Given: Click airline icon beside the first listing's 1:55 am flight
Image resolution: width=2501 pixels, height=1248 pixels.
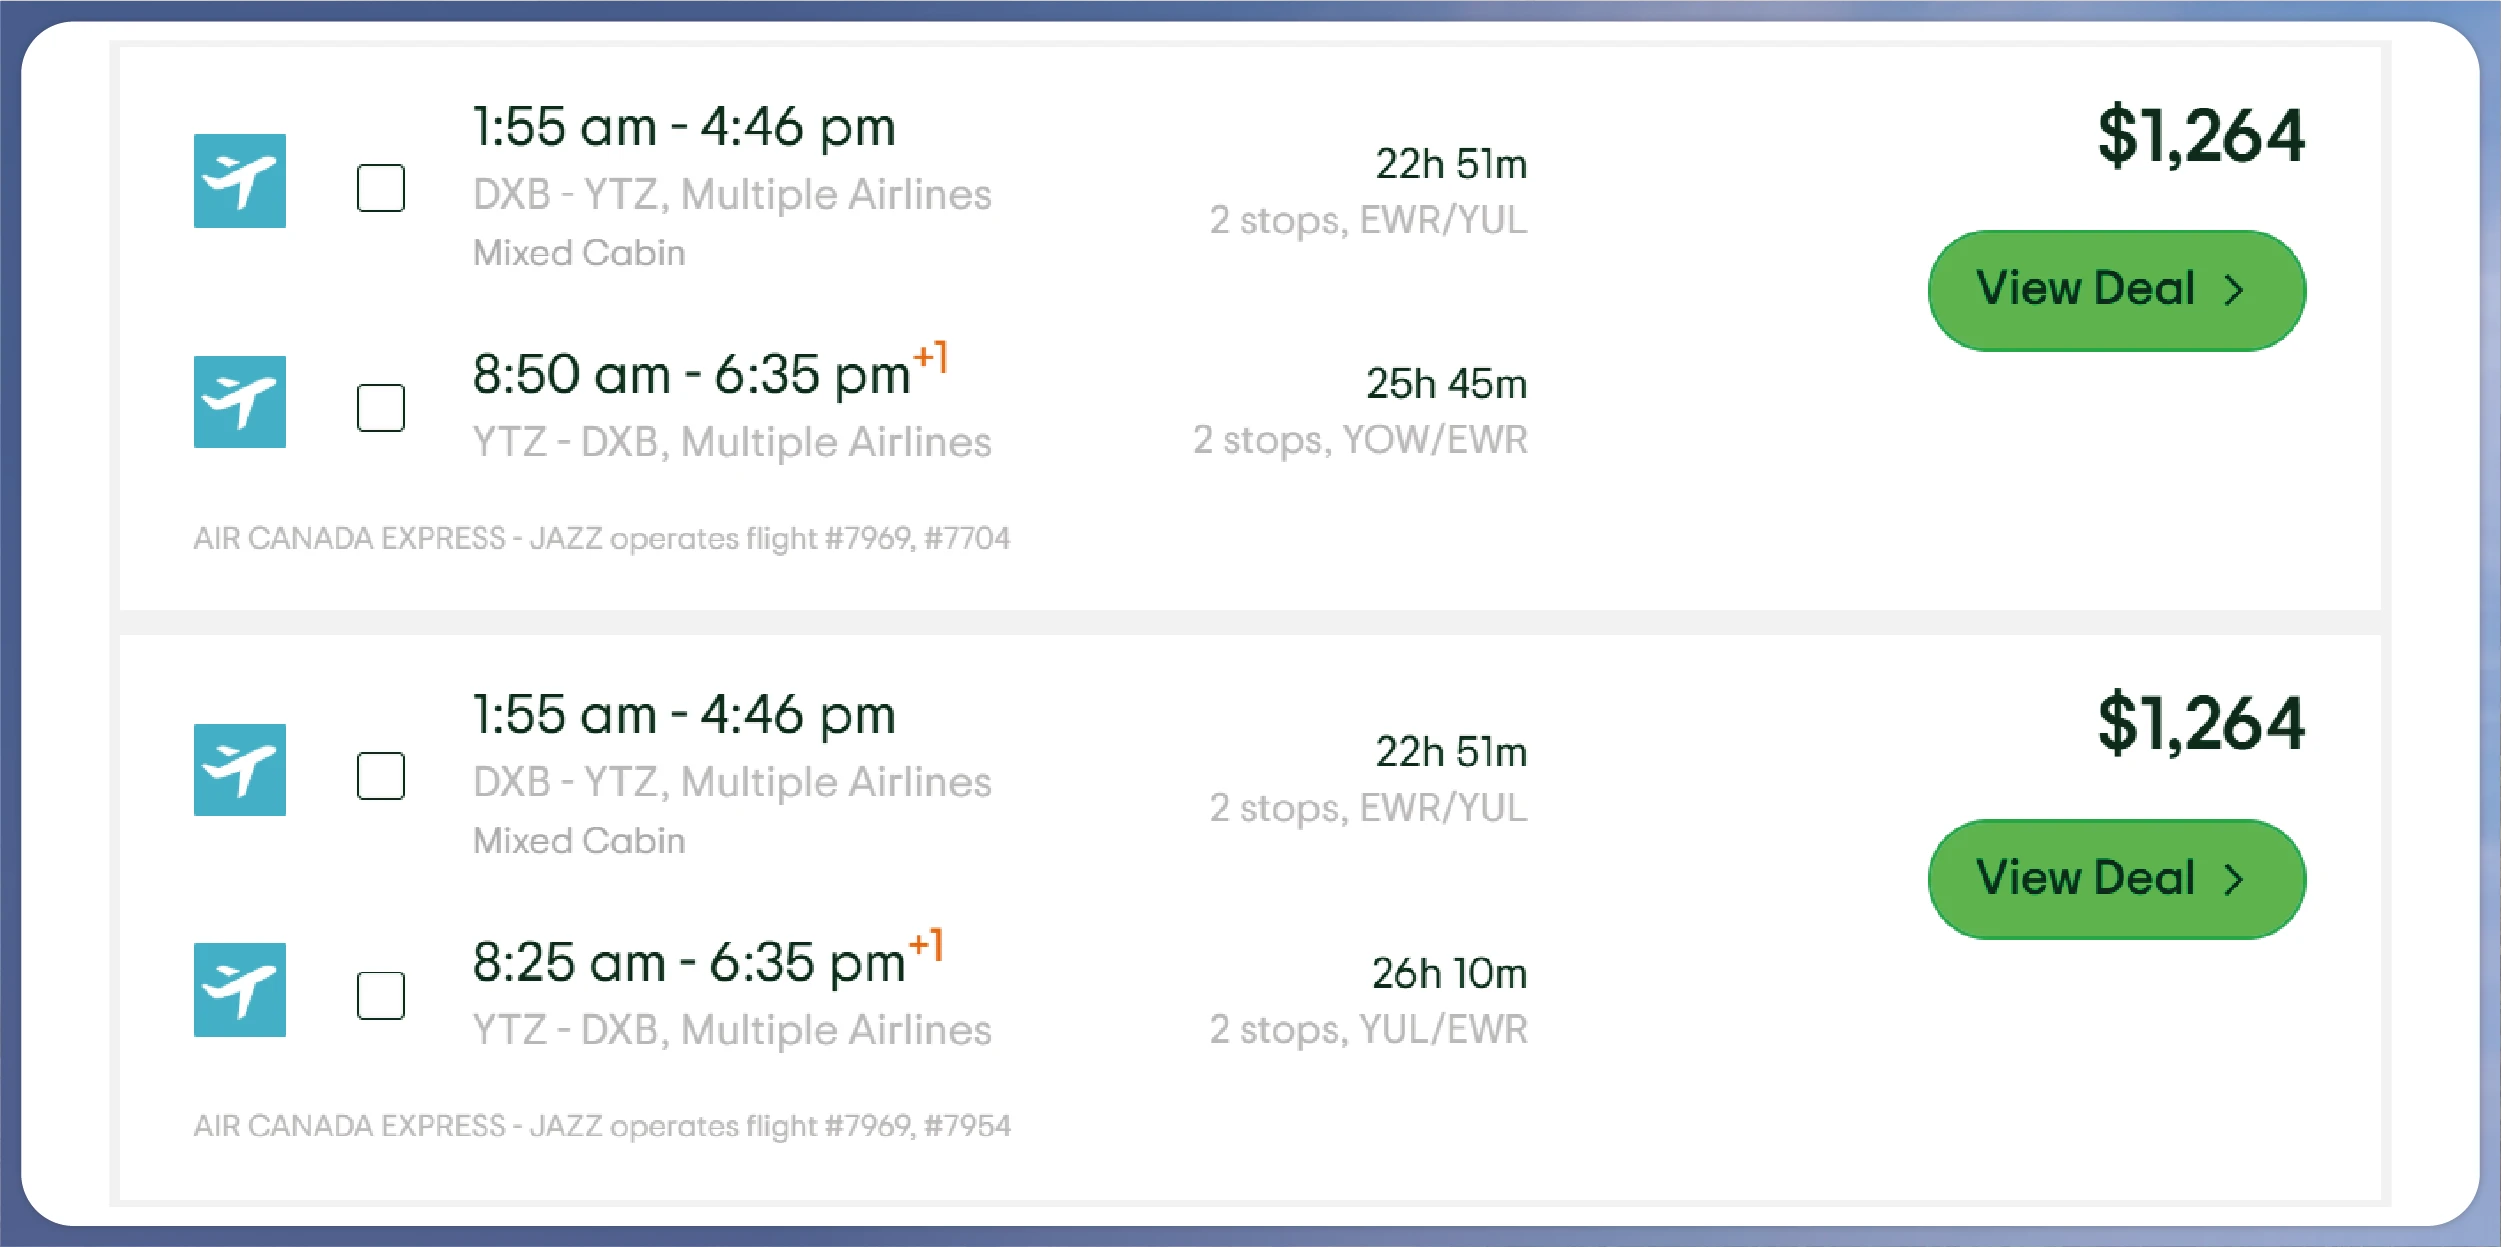Looking at the screenshot, I should [x=239, y=181].
